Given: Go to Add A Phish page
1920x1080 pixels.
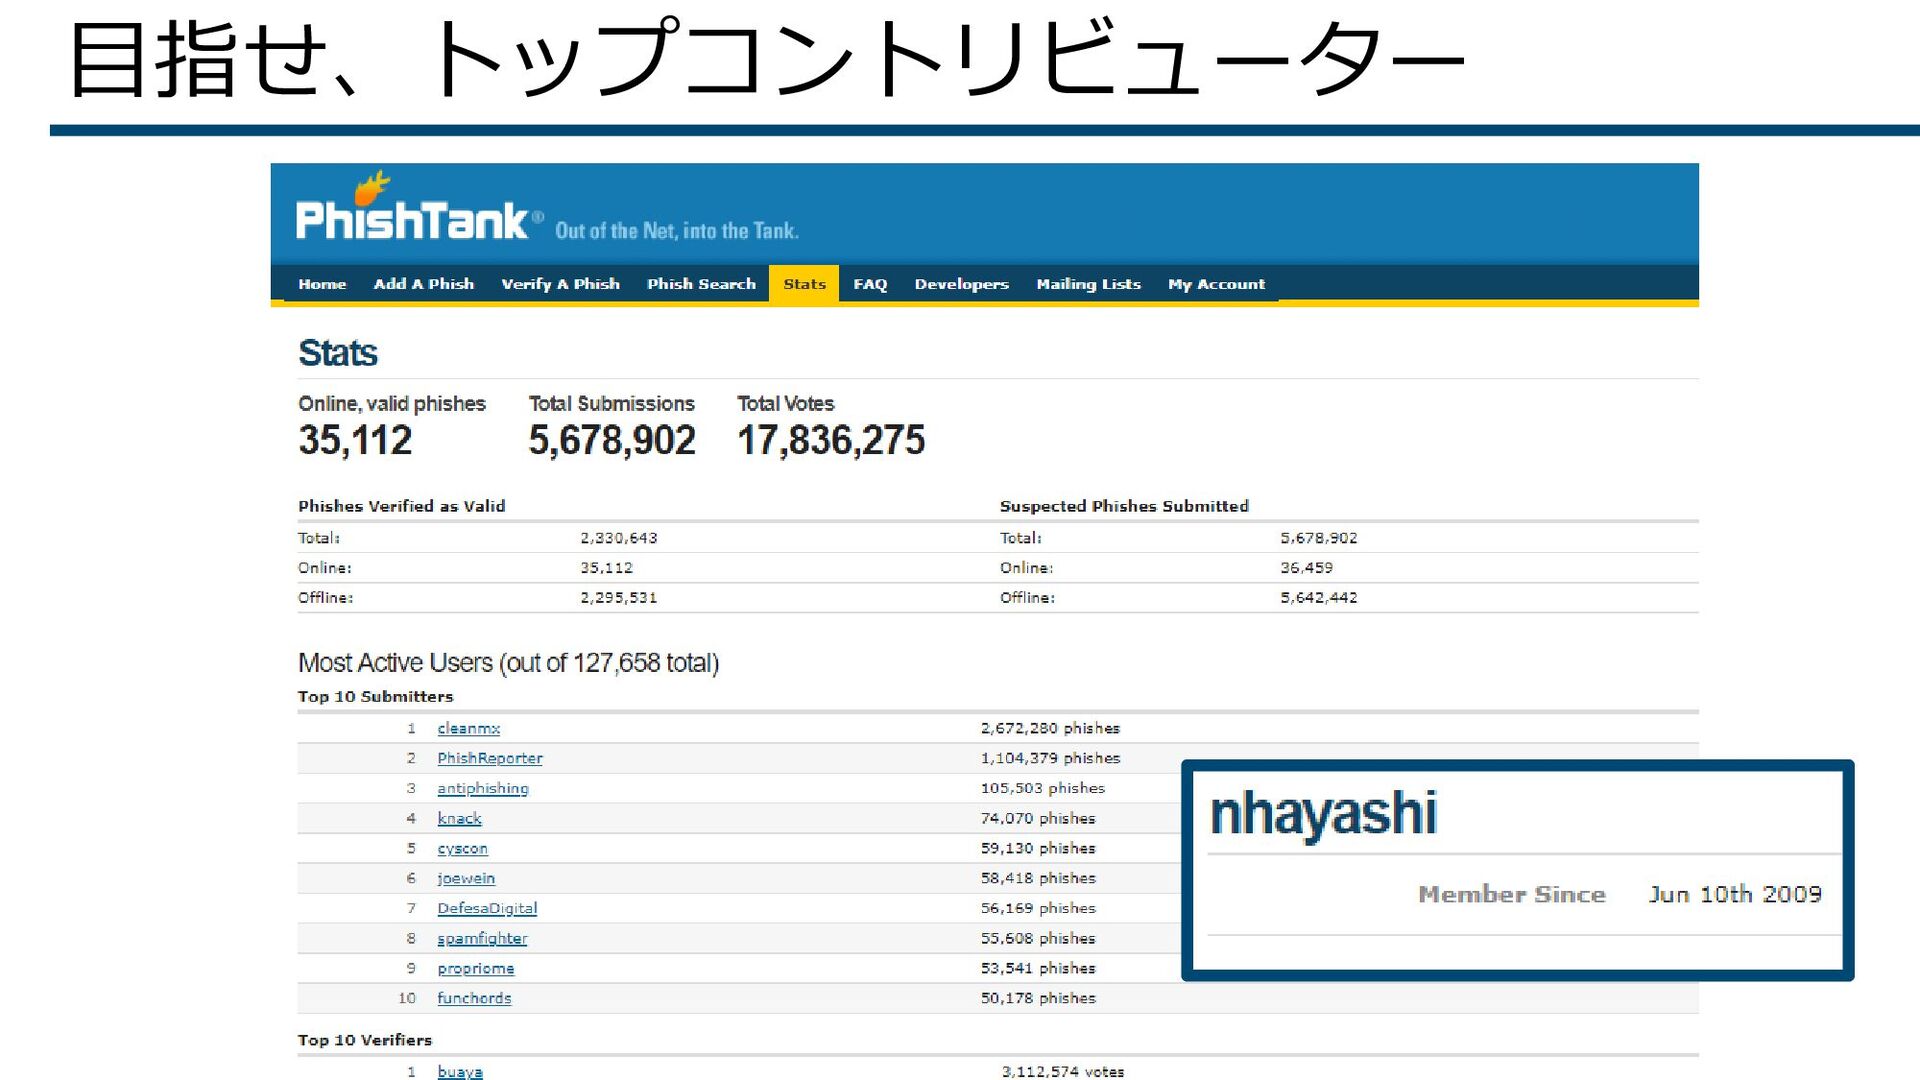Looking at the screenshot, I should (424, 284).
